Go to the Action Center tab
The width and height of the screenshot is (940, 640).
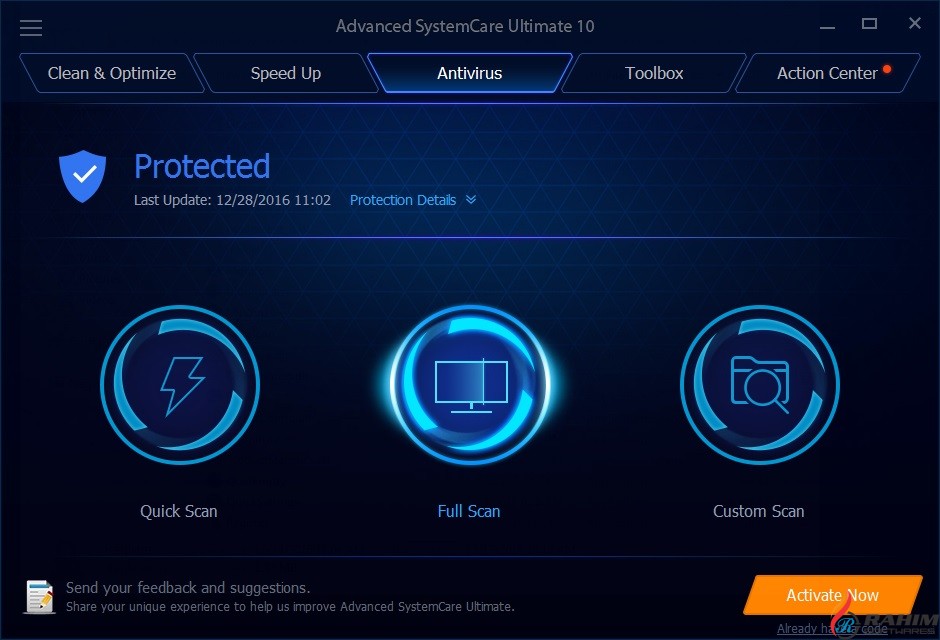pos(827,73)
